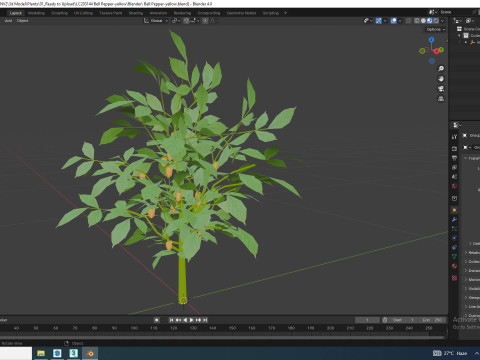Screen dimensions: 480x360
Task: Open the Global transform orientation dropdown
Action: (x=156, y=21)
